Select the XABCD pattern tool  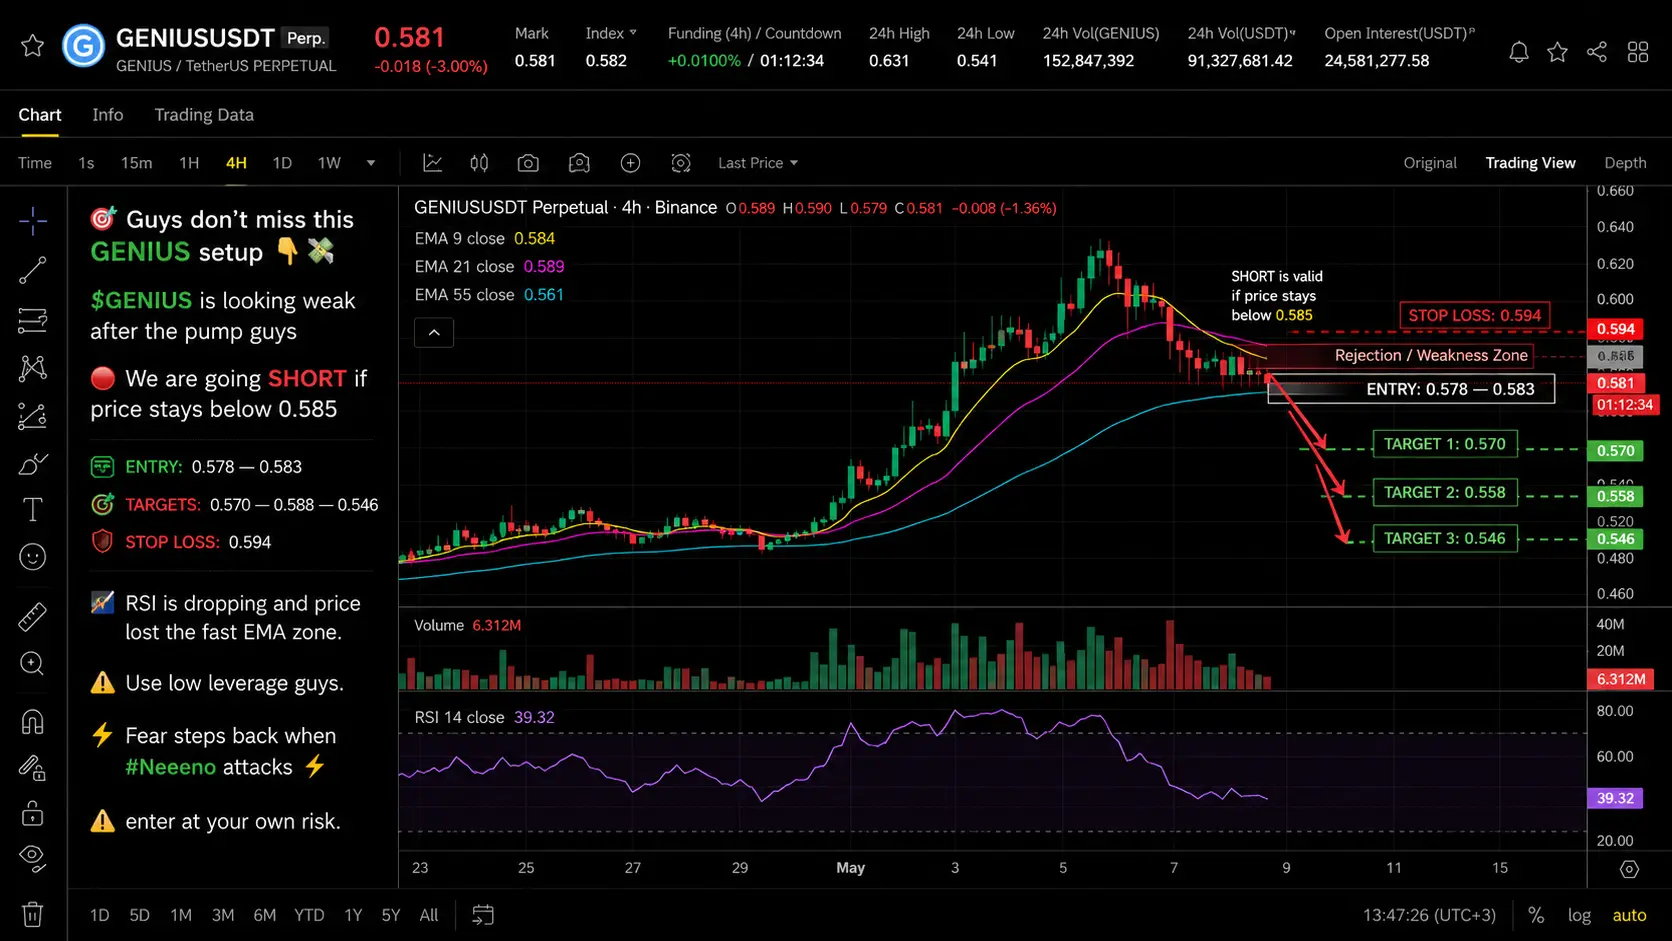point(33,368)
